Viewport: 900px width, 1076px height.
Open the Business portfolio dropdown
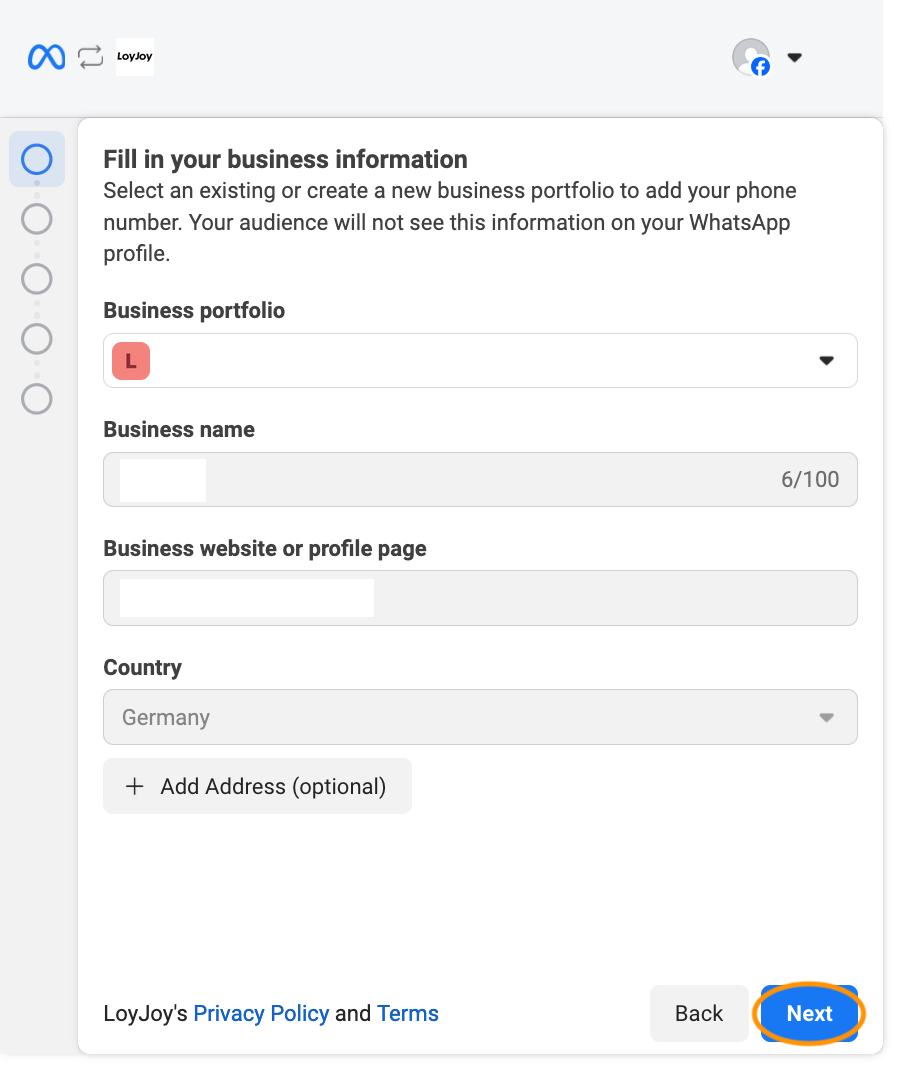pyautogui.click(x=827, y=360)
